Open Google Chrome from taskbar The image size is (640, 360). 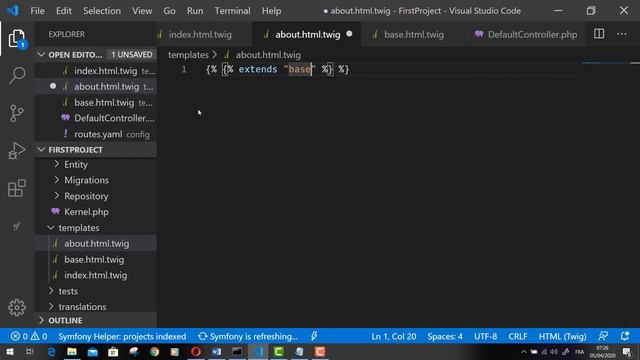(154, 351)
